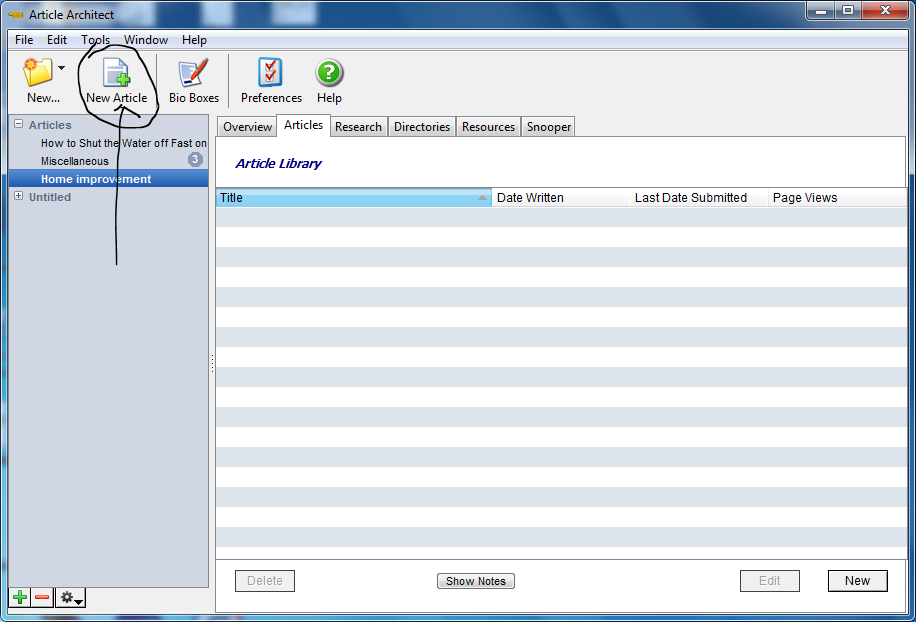Click the red minus remove icon
This screenshot has width=916, height=622.
tap(42, 597)
